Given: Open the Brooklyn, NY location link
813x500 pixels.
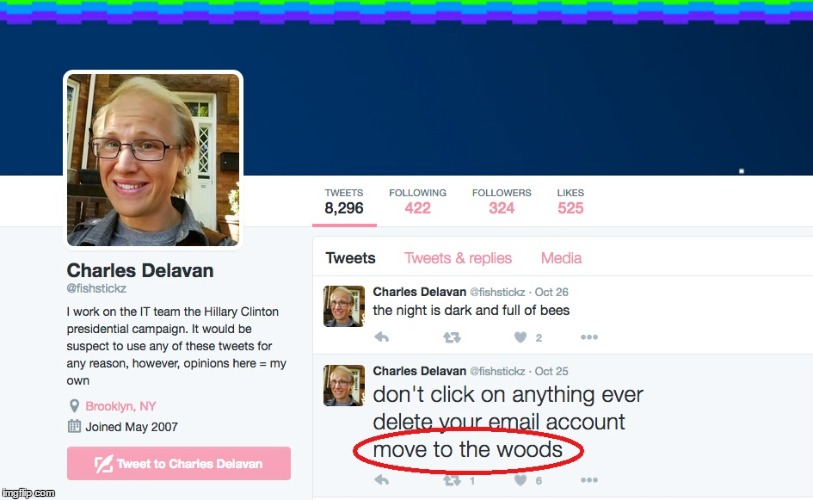Looking at the screenshot, I should coord(120,406).
